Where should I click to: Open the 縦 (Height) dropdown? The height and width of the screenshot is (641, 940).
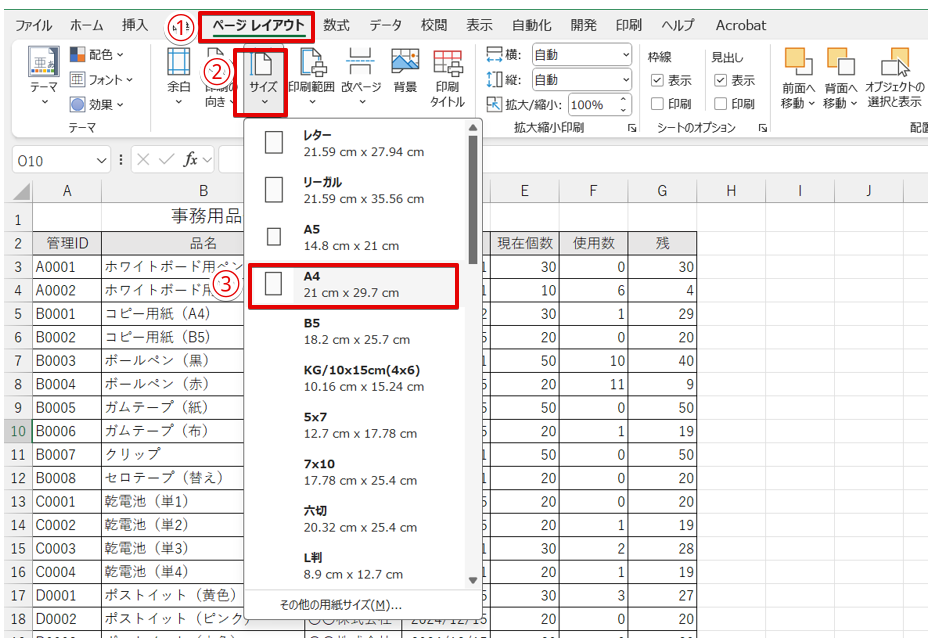626,78
